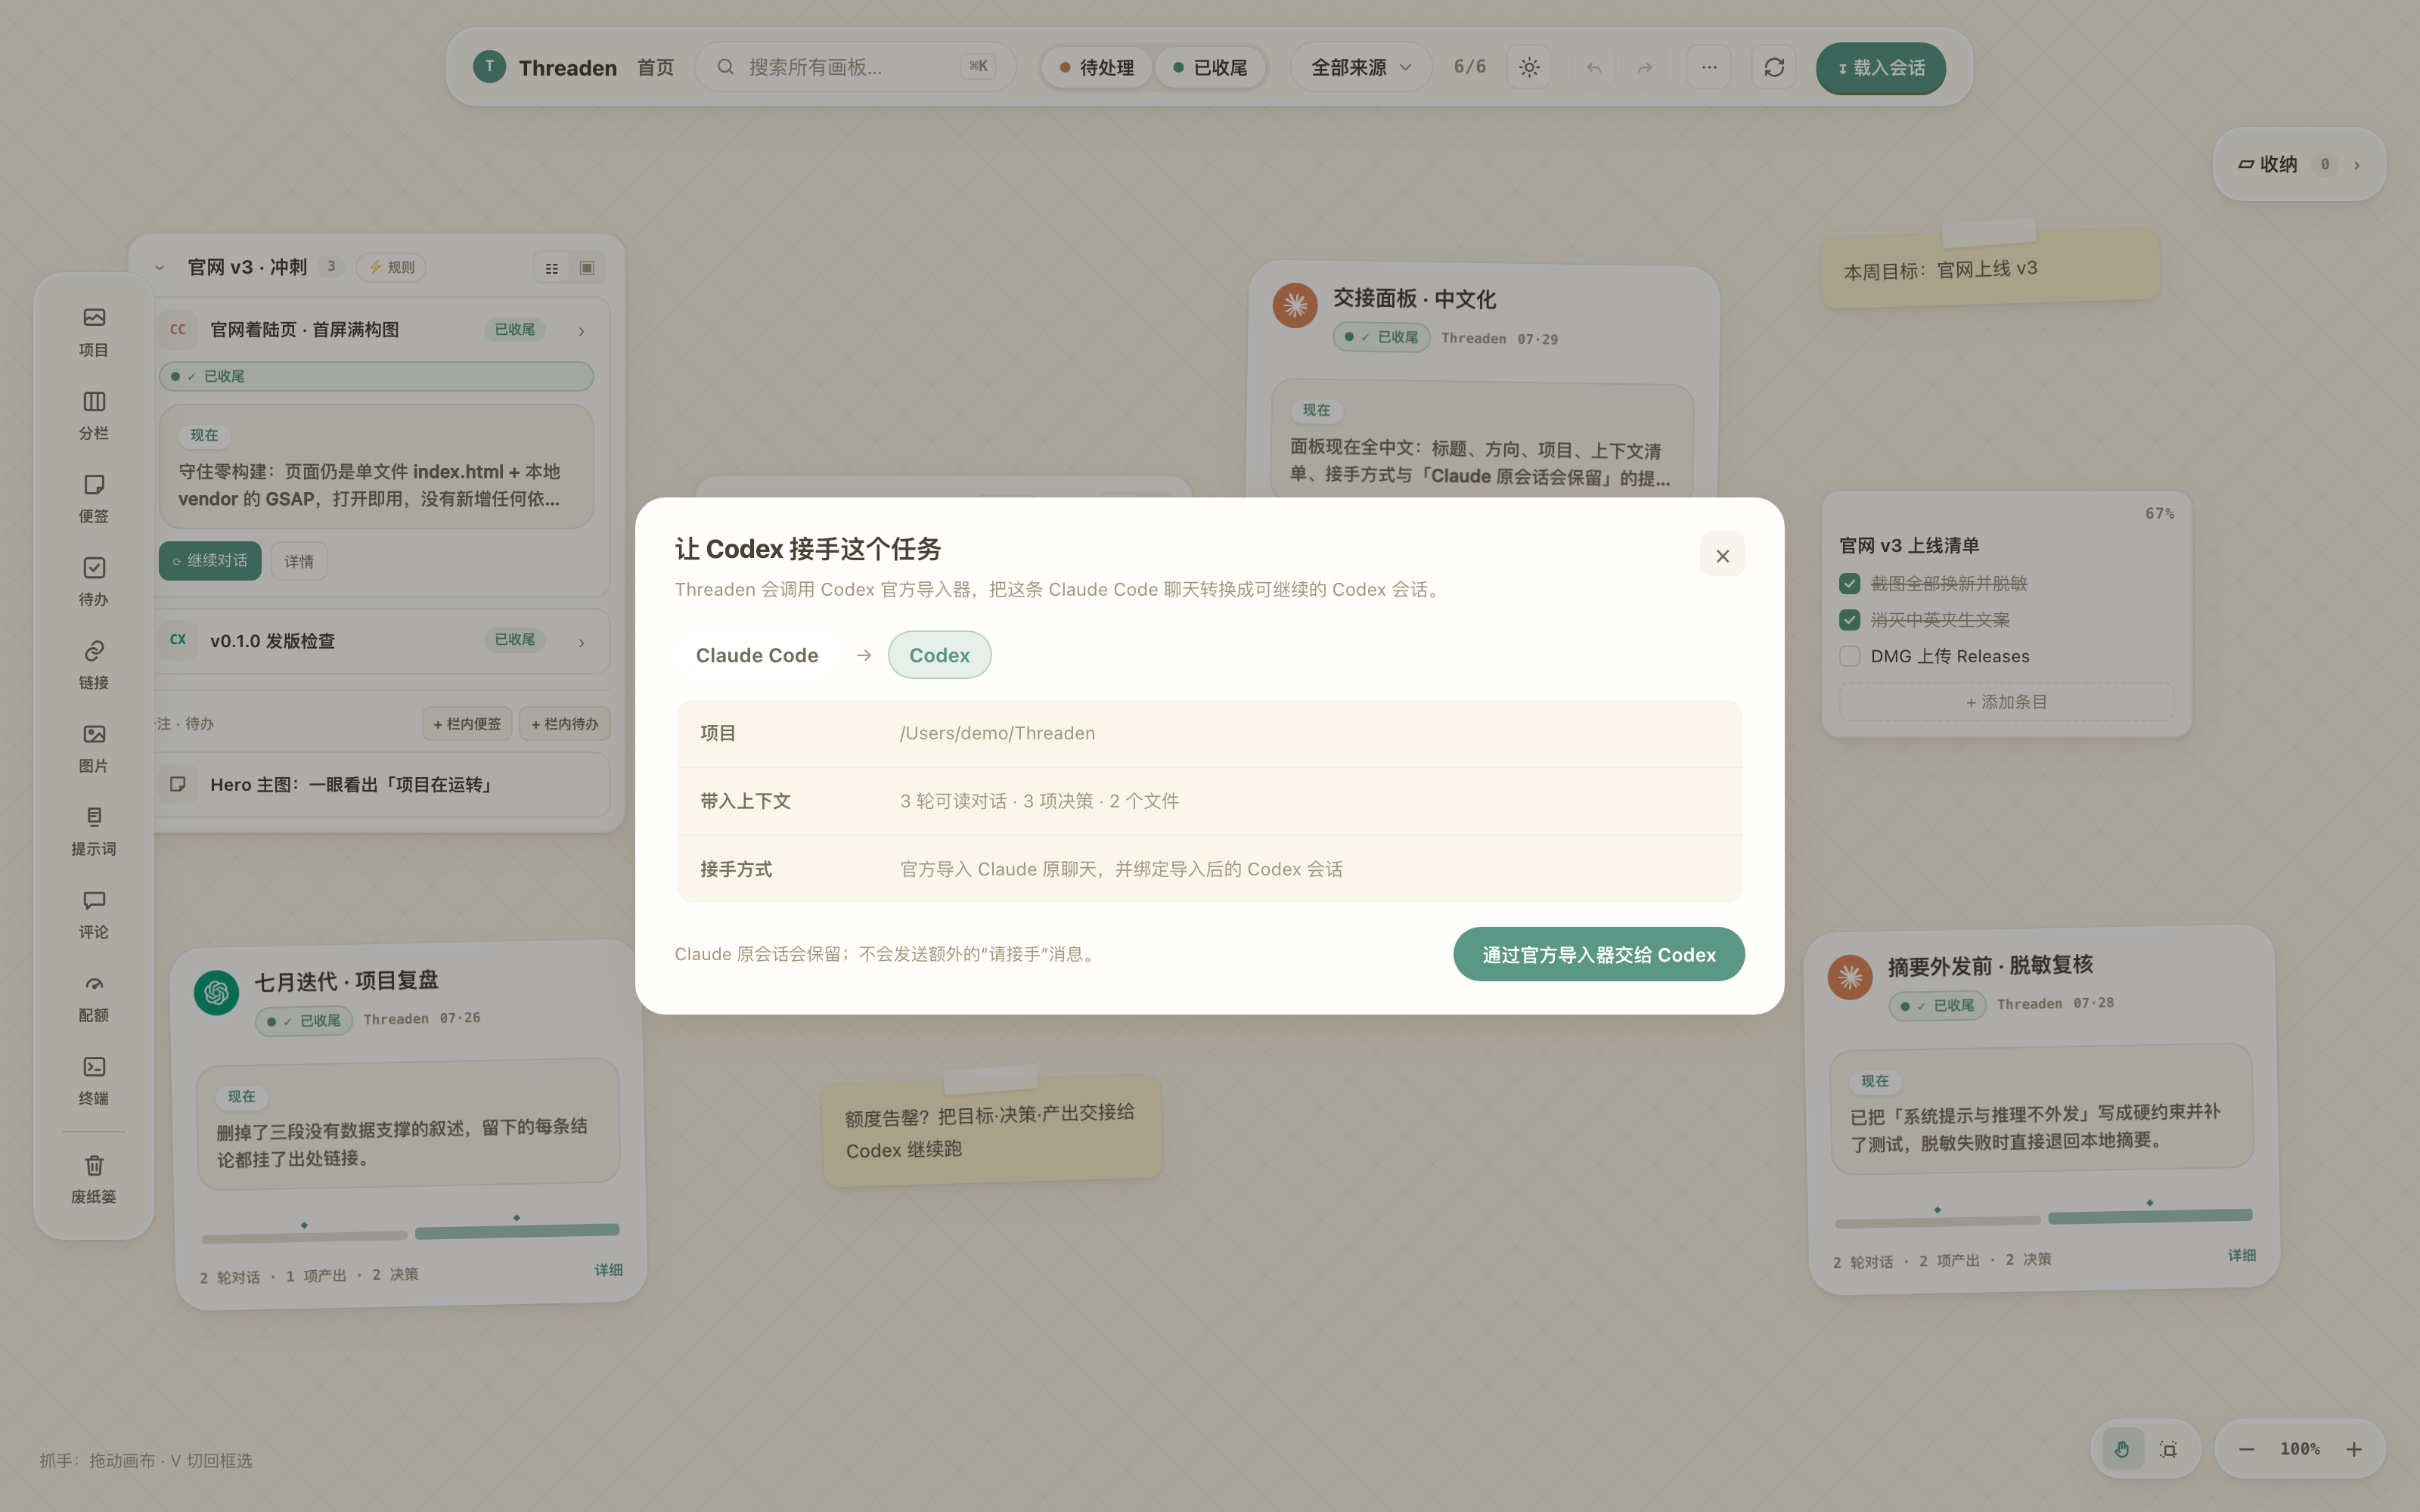Click 通过官方导入器交给 Codex button
The height and width of the screenshot is (1512, 2420).
[x=1598, y=954]
